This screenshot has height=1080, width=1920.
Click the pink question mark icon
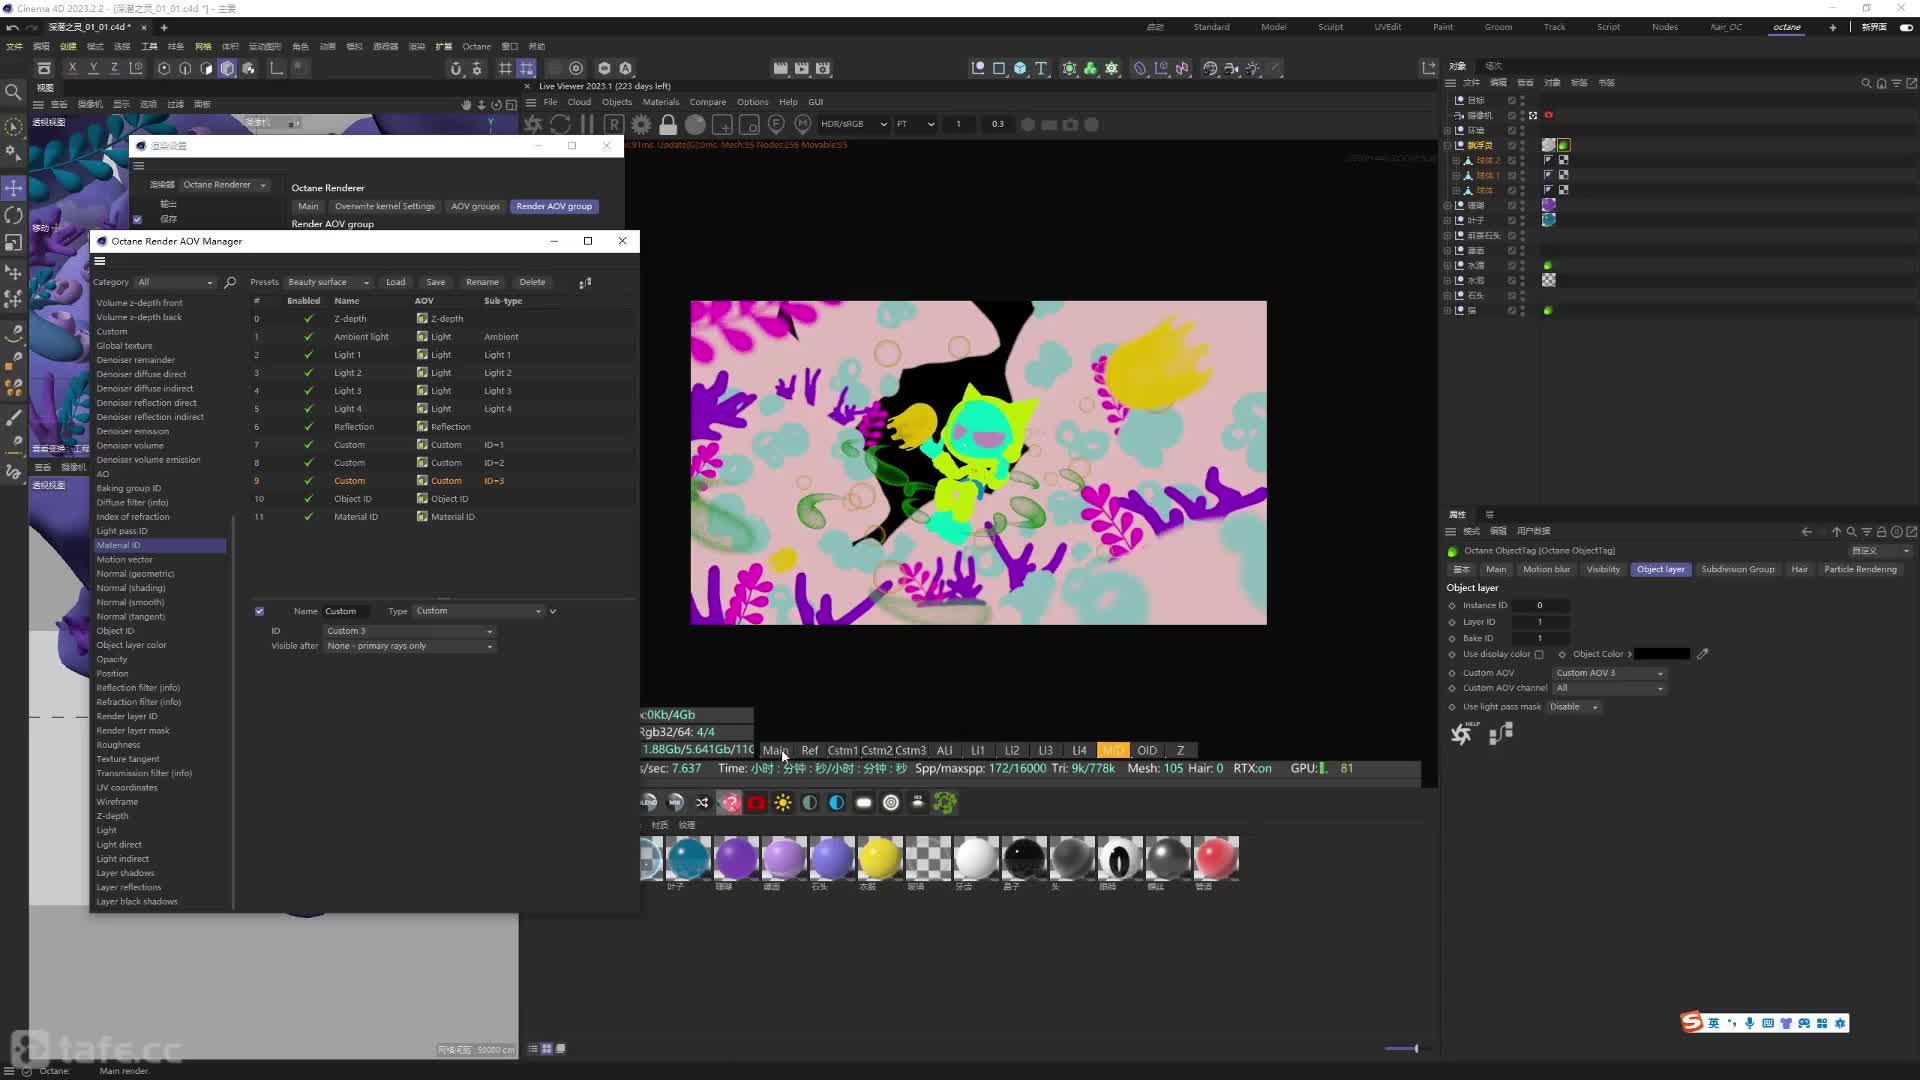tap(729, 802)
